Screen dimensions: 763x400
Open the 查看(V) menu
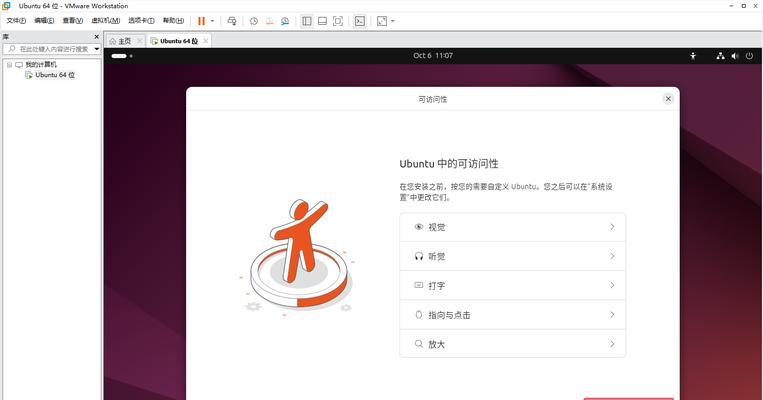[73, 20]
